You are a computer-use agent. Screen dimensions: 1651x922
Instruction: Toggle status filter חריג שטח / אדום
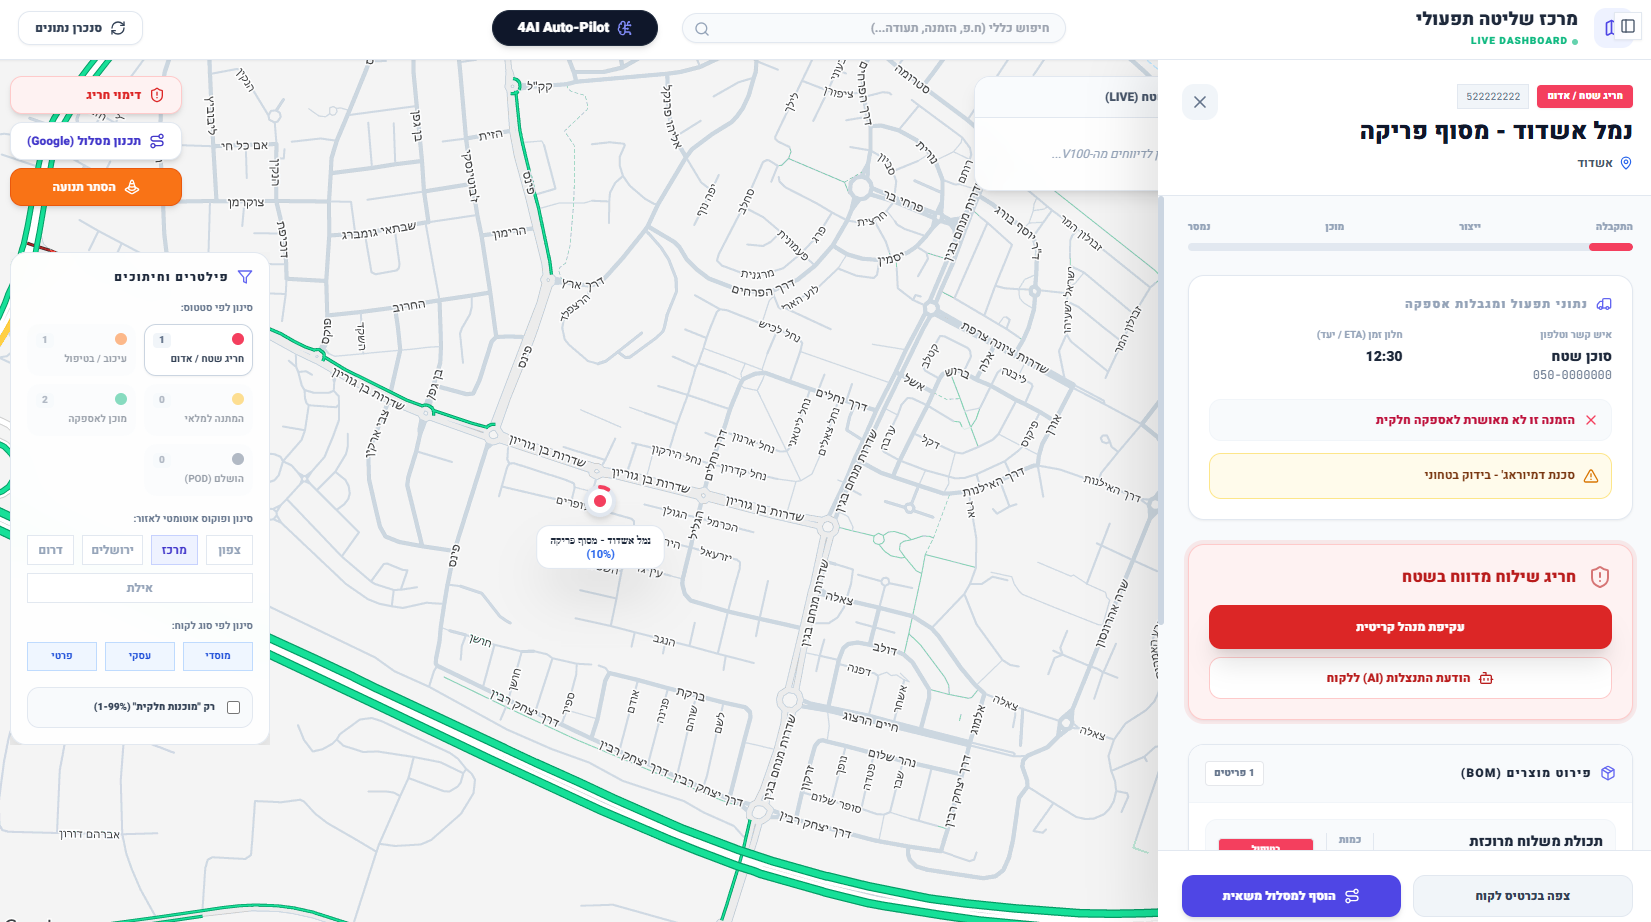tap(198, 350)
